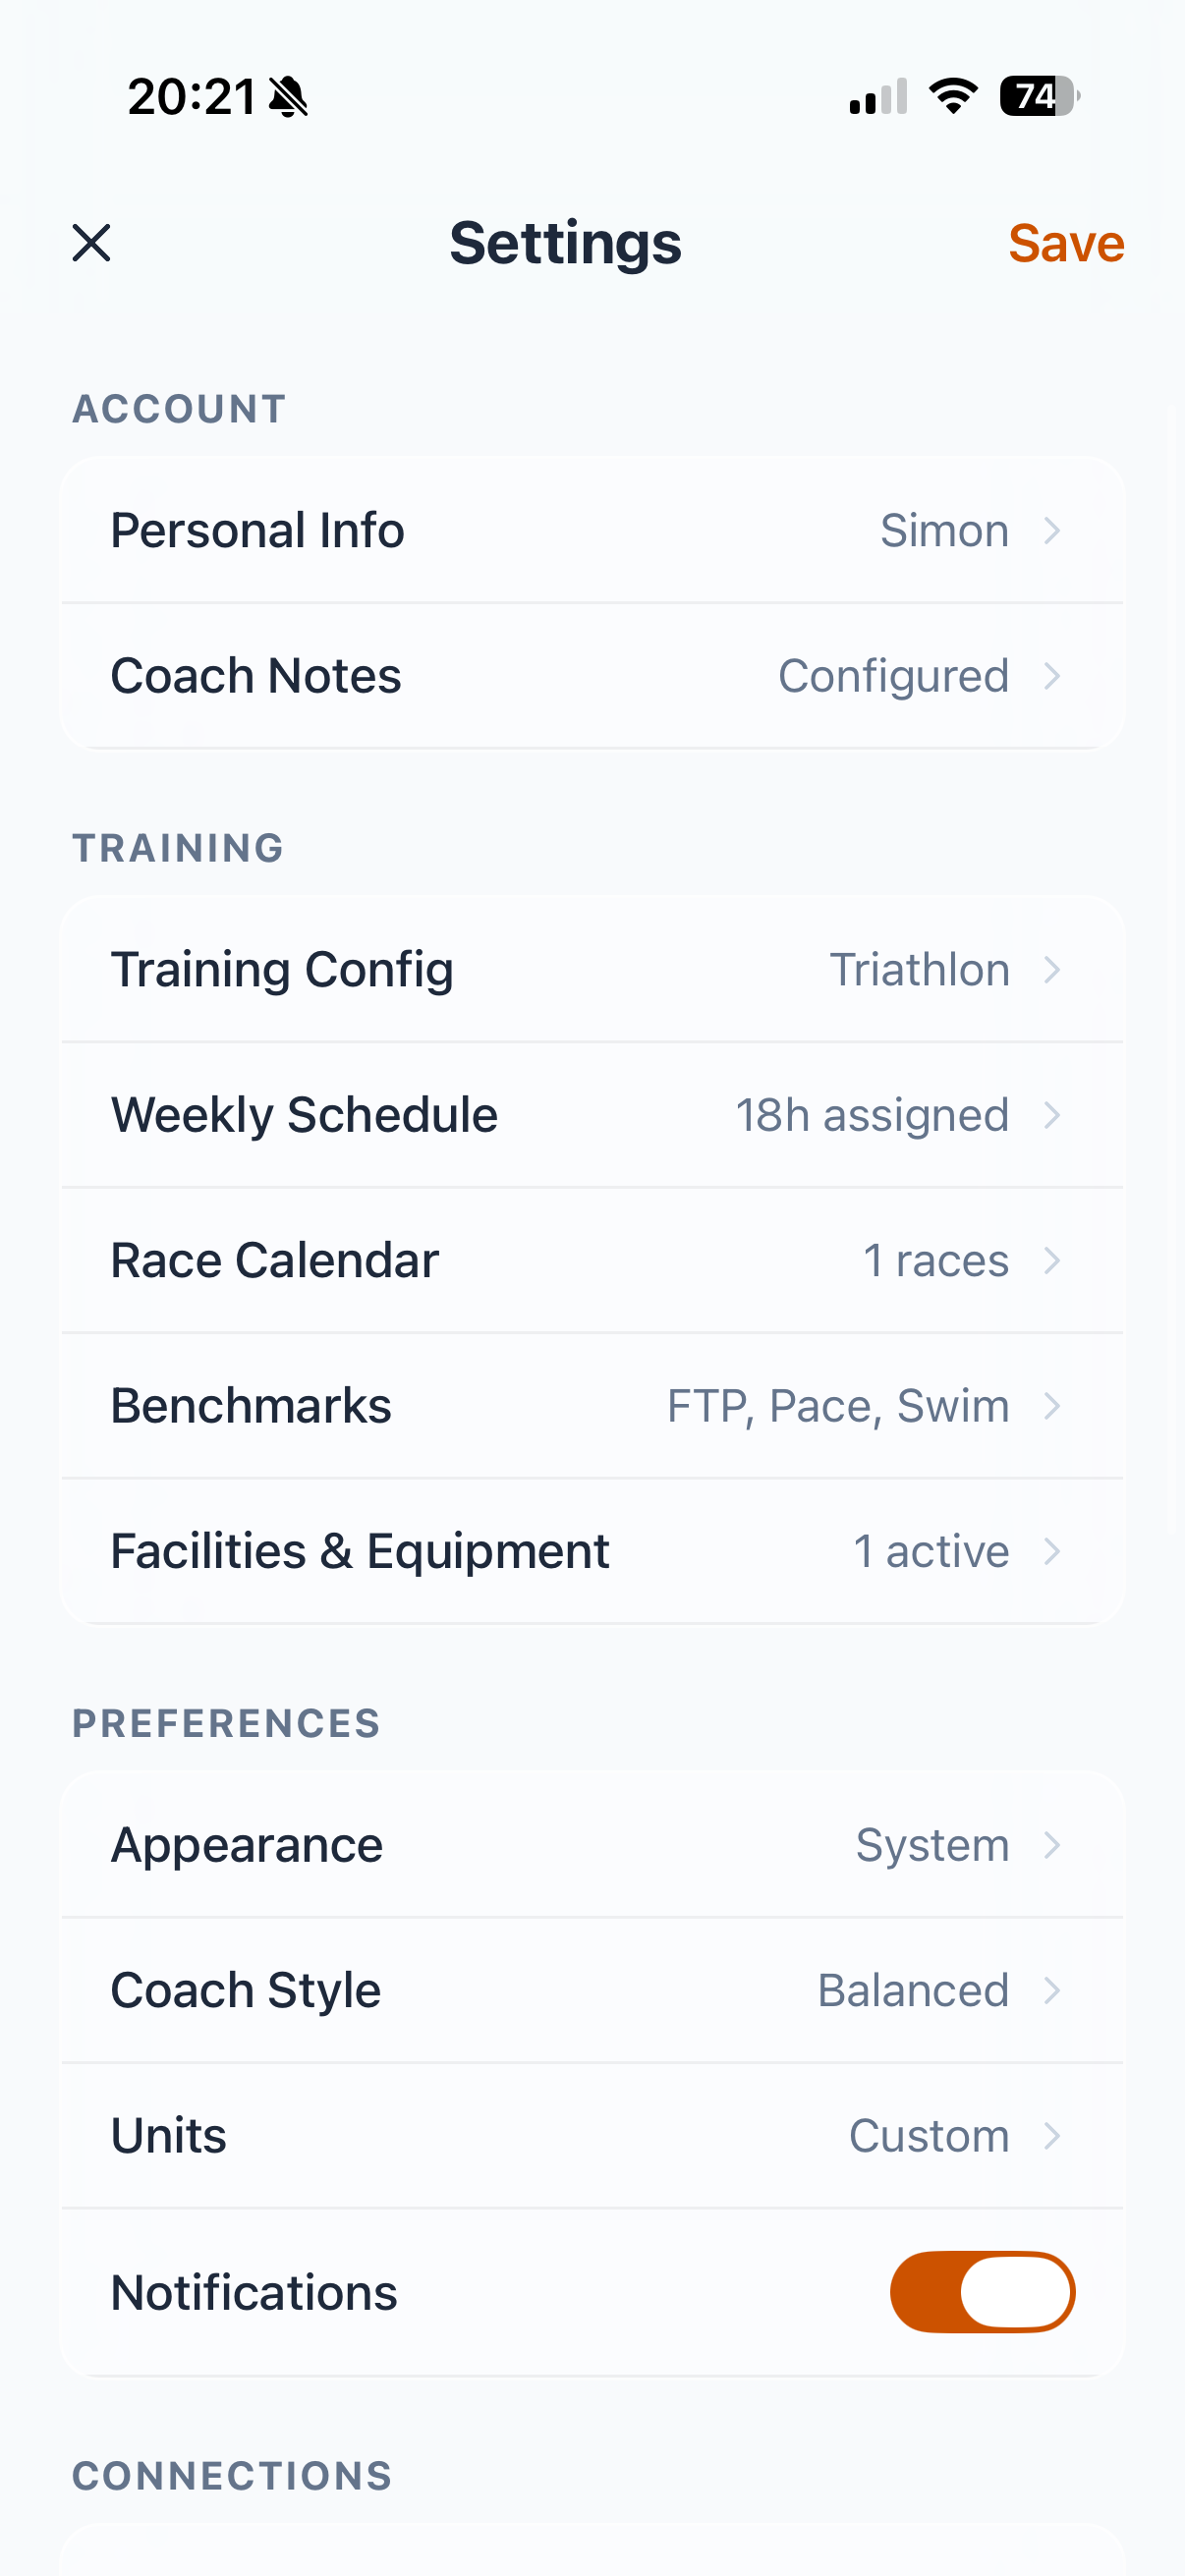1185x2576 pixels.
Task: Open Race Calendar chevron arrow
Action: pyautogui.click(x=1051, y=1260)
